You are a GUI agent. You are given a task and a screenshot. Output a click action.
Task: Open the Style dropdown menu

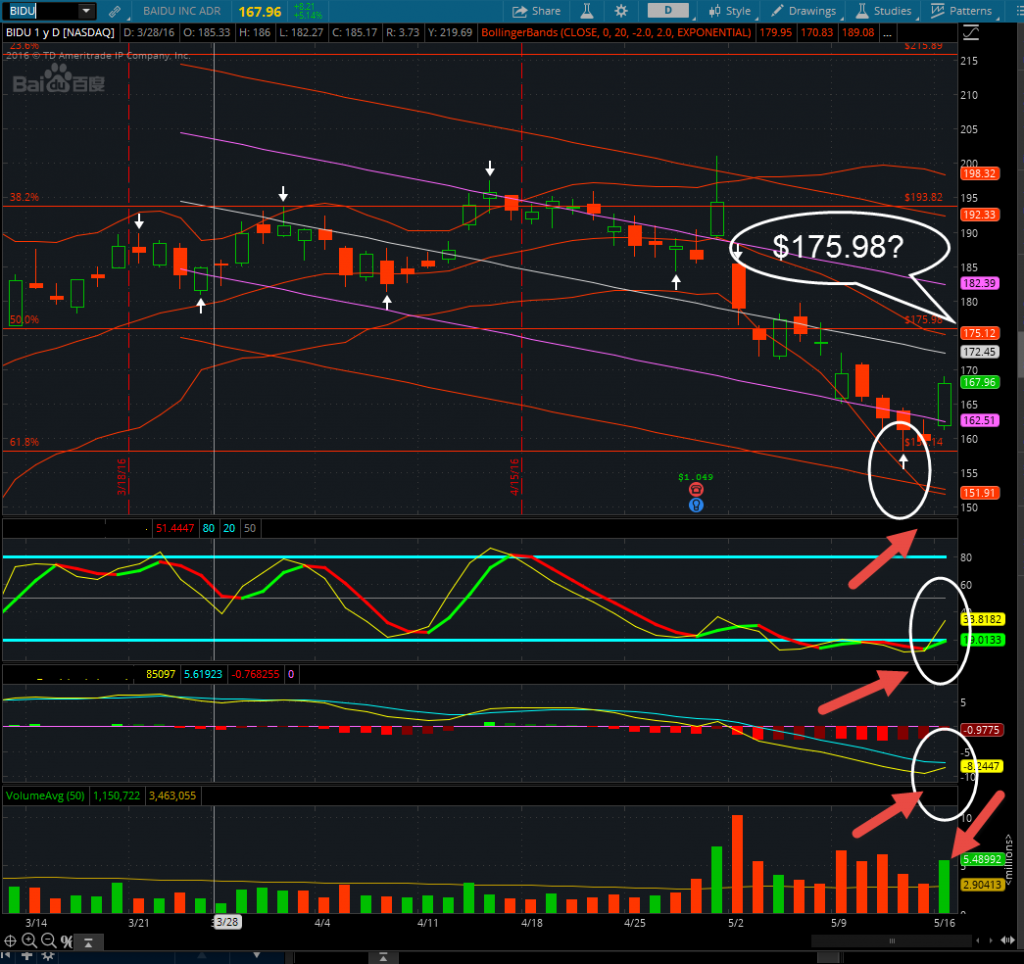click(730, 11)
